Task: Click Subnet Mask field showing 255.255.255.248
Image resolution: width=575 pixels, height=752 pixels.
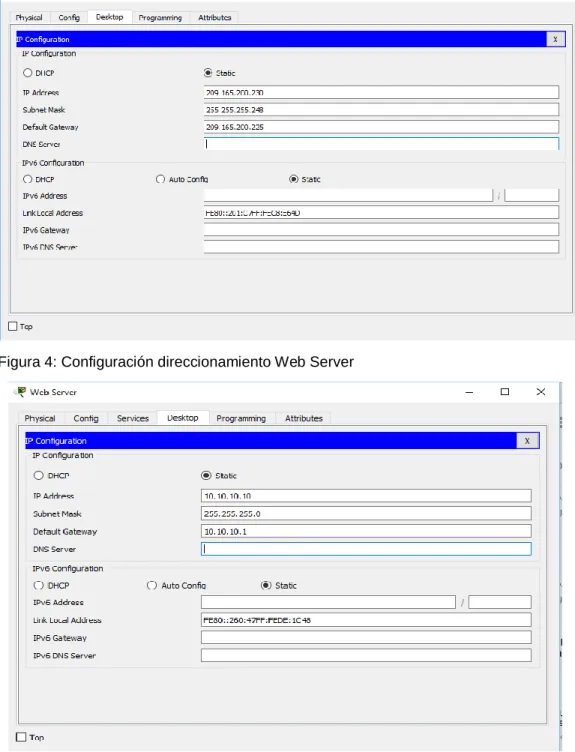Action: (381, 109)
